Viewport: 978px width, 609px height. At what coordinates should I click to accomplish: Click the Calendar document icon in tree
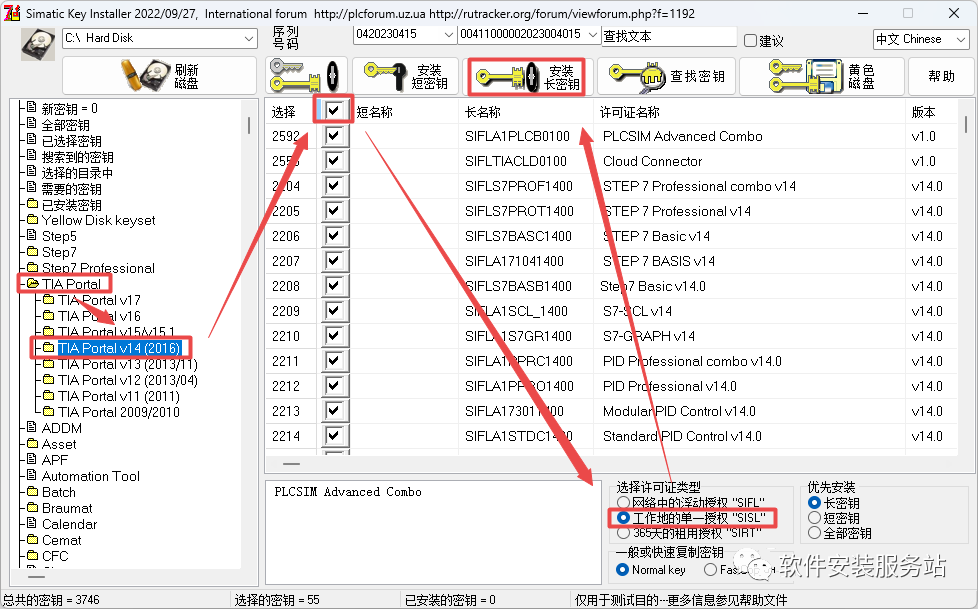32,523
